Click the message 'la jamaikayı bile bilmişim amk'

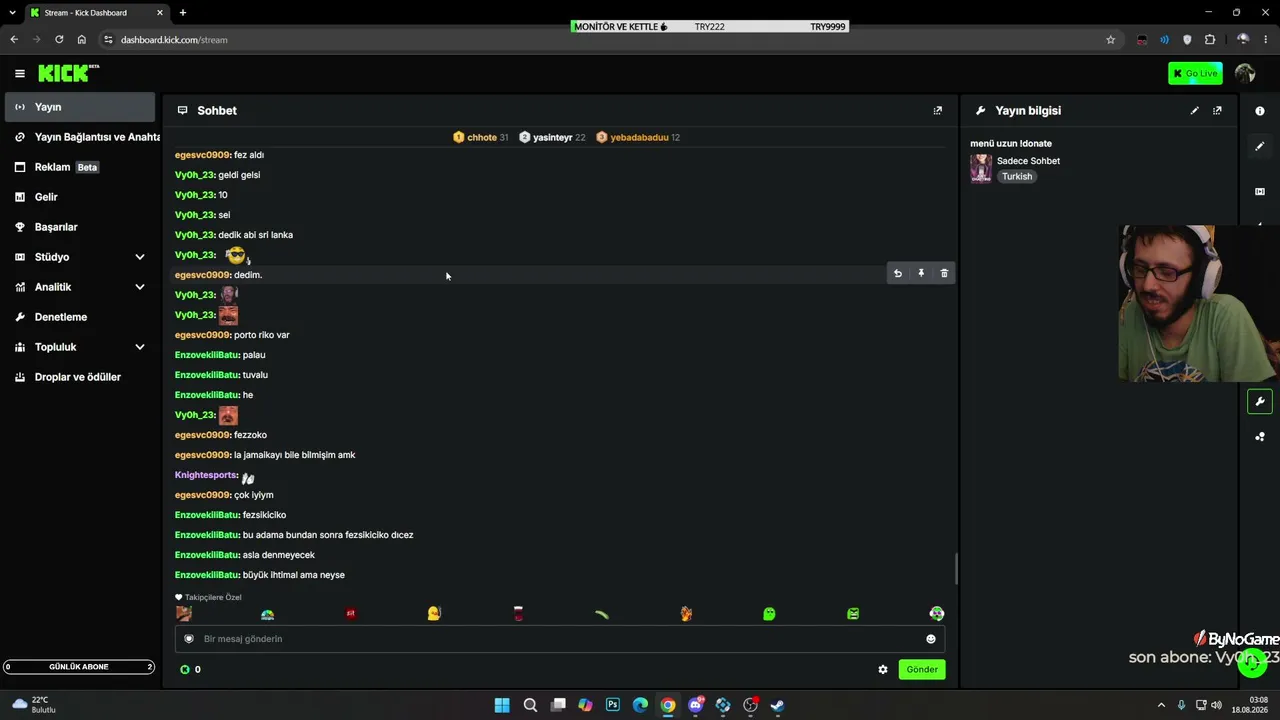295,455
